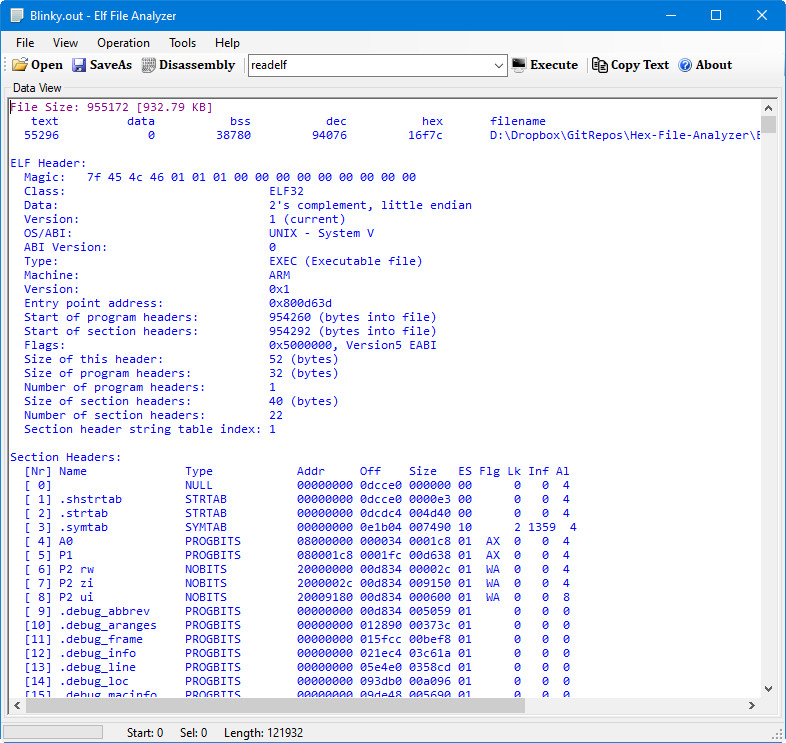Viewport: 786px width, 743px height.
Task: Click the progress bar in the status bar
Action: 53,732
